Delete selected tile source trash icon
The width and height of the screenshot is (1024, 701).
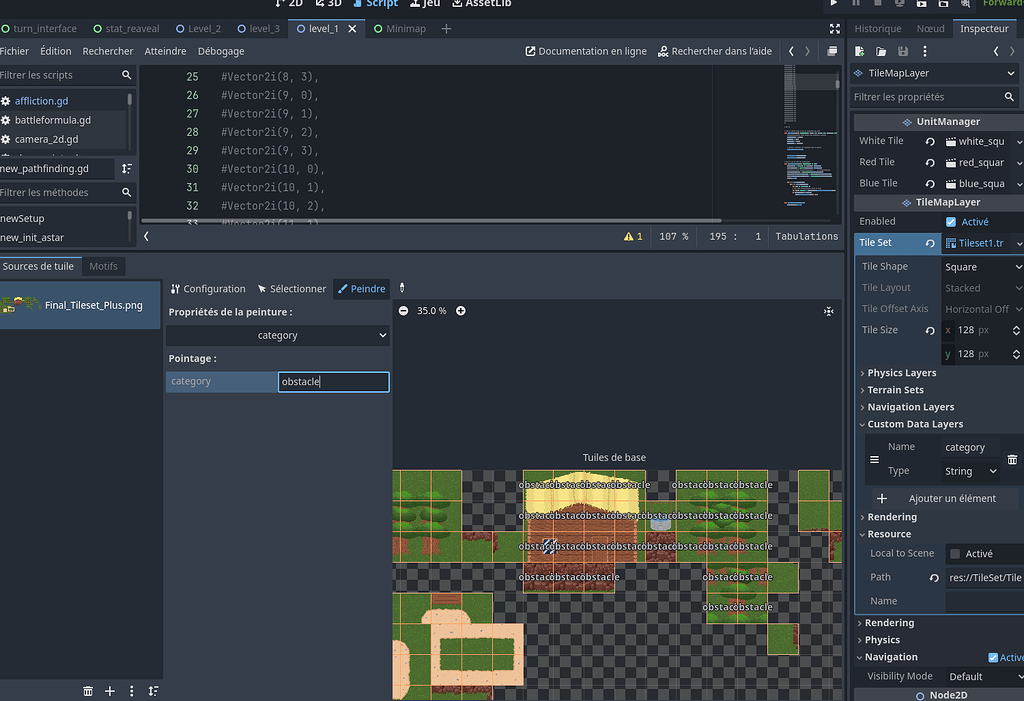pos(88,691)
